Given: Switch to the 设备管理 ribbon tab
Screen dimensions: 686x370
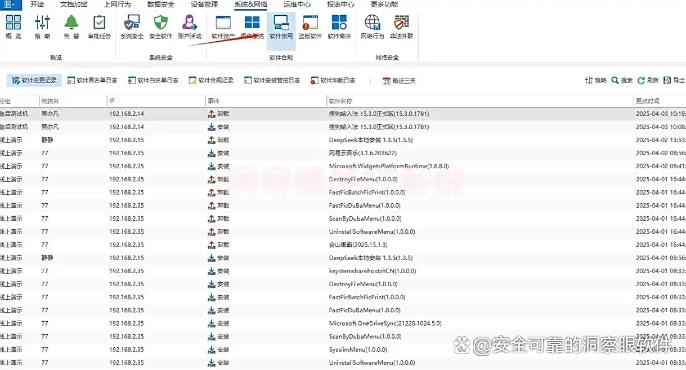Looking at the screenshot, I should pos(204,4).
